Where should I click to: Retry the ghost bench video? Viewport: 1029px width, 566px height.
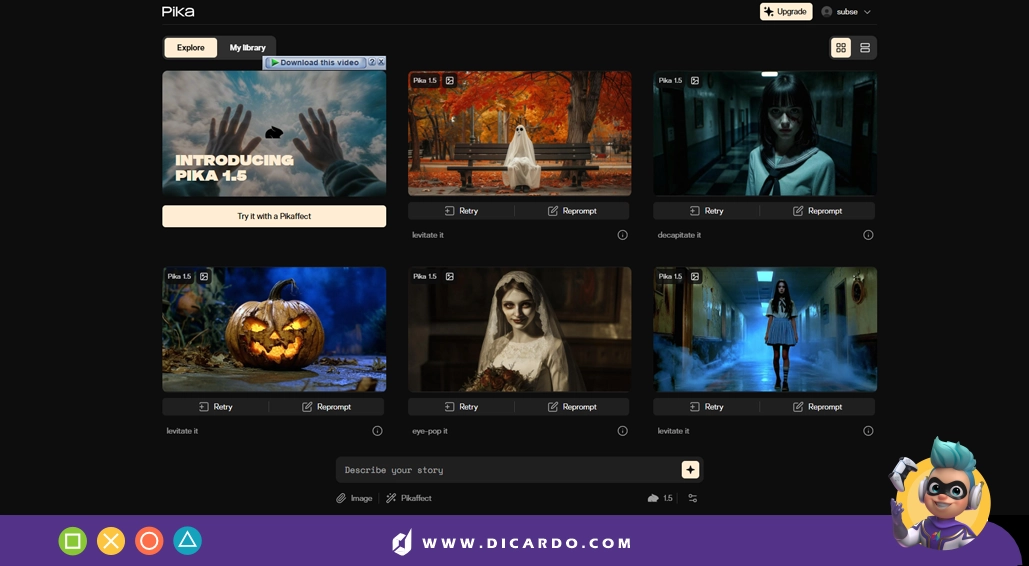coord(461,211)
